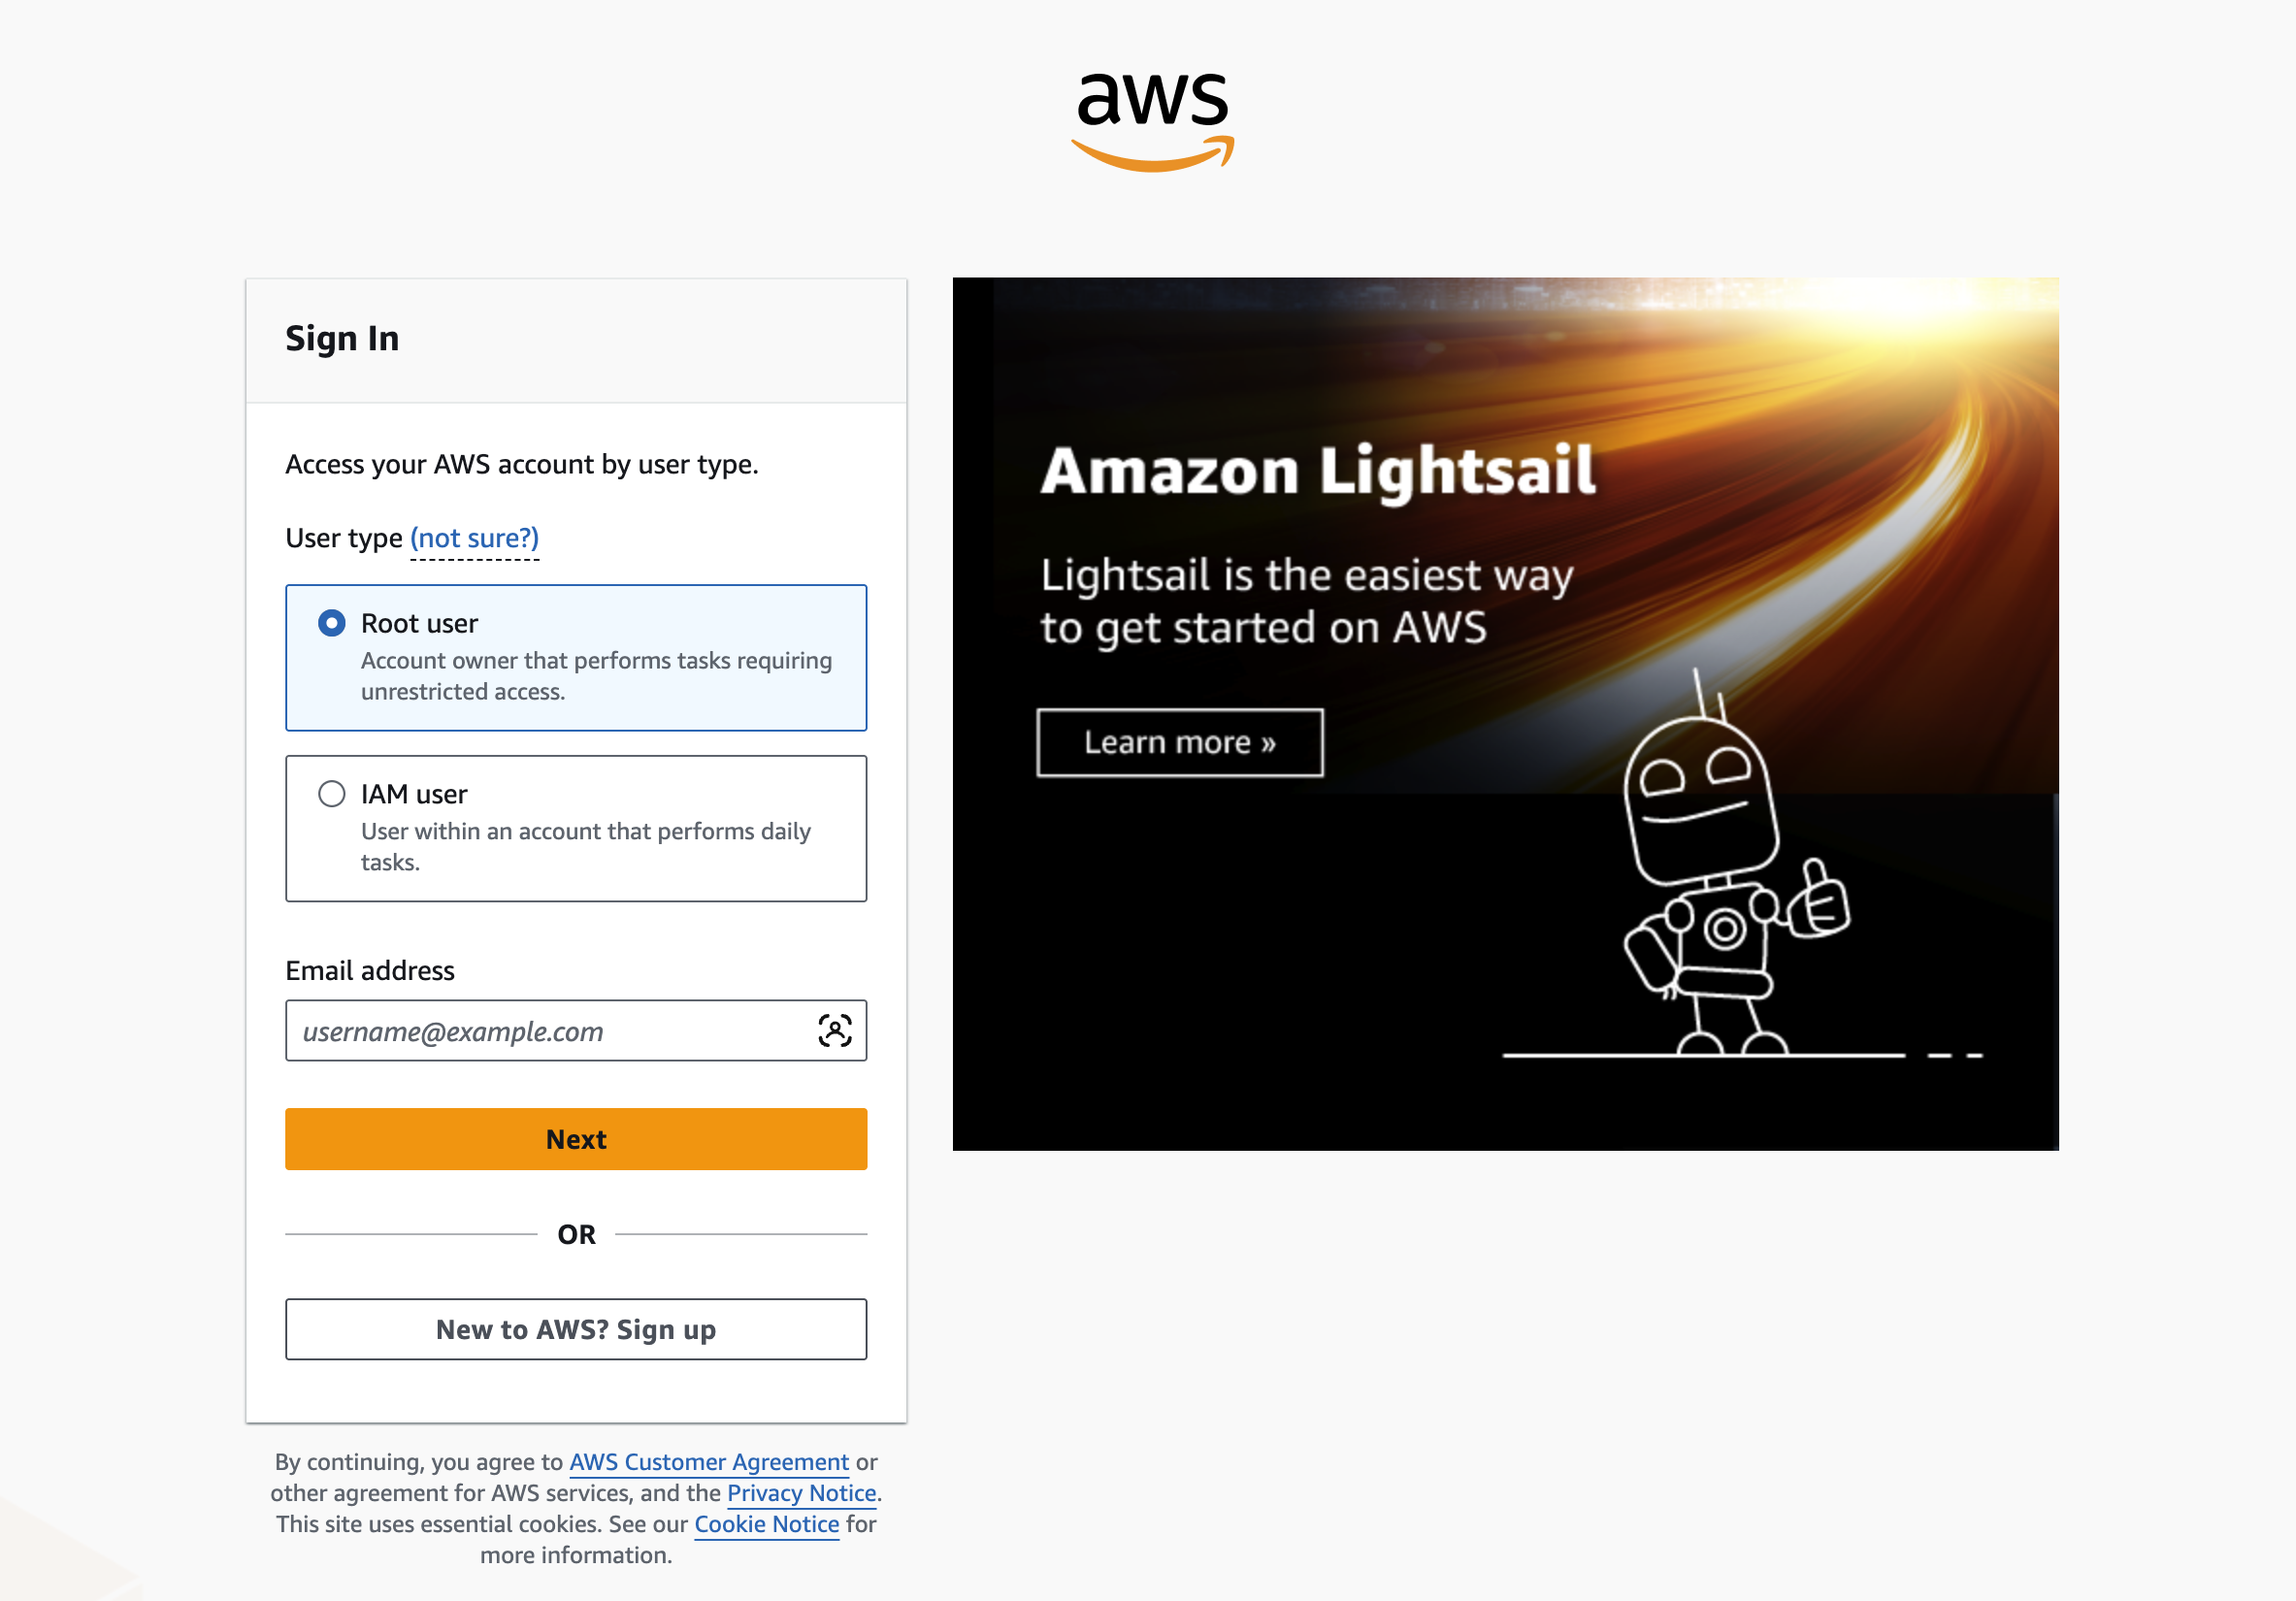This screenshot has width=2296, height=1601.
Task: Click "Access your AWS account by user type" text
Action: coord(522,464)
